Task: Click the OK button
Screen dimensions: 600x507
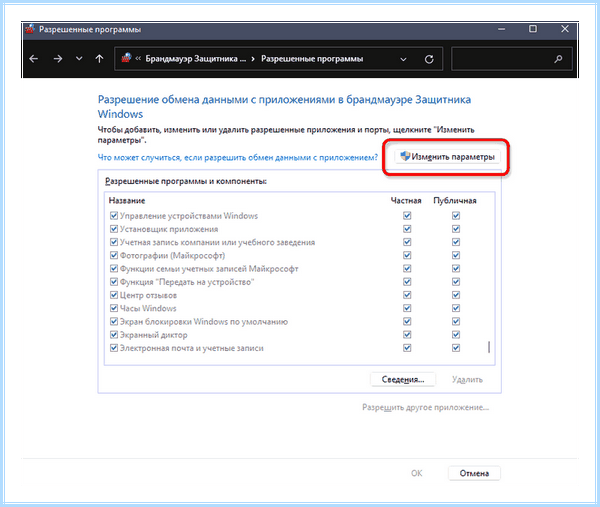Action: [416, 473]
